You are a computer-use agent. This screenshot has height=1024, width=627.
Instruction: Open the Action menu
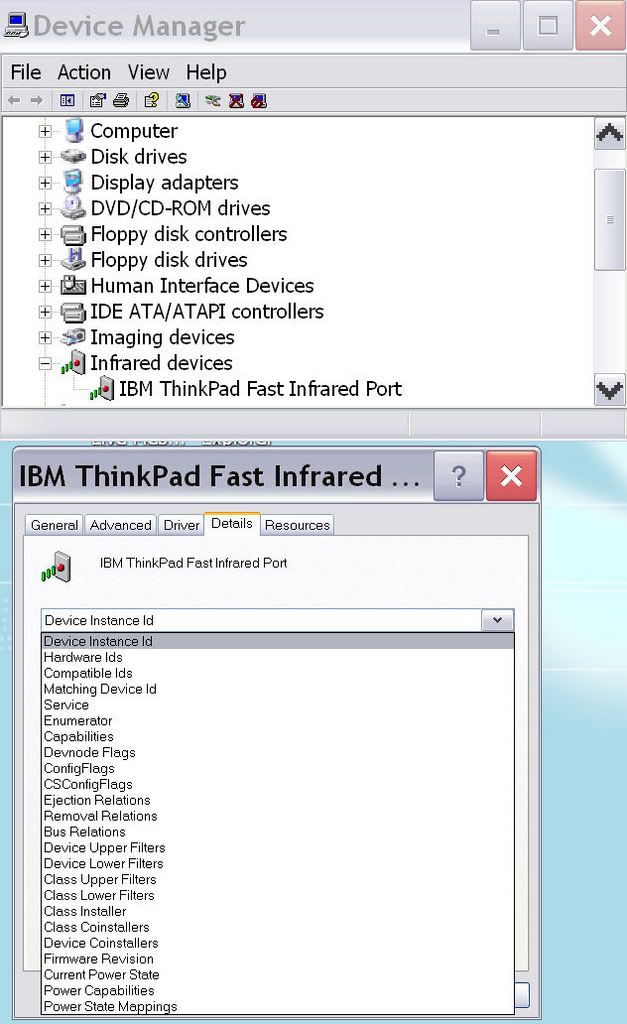(84, 72)
